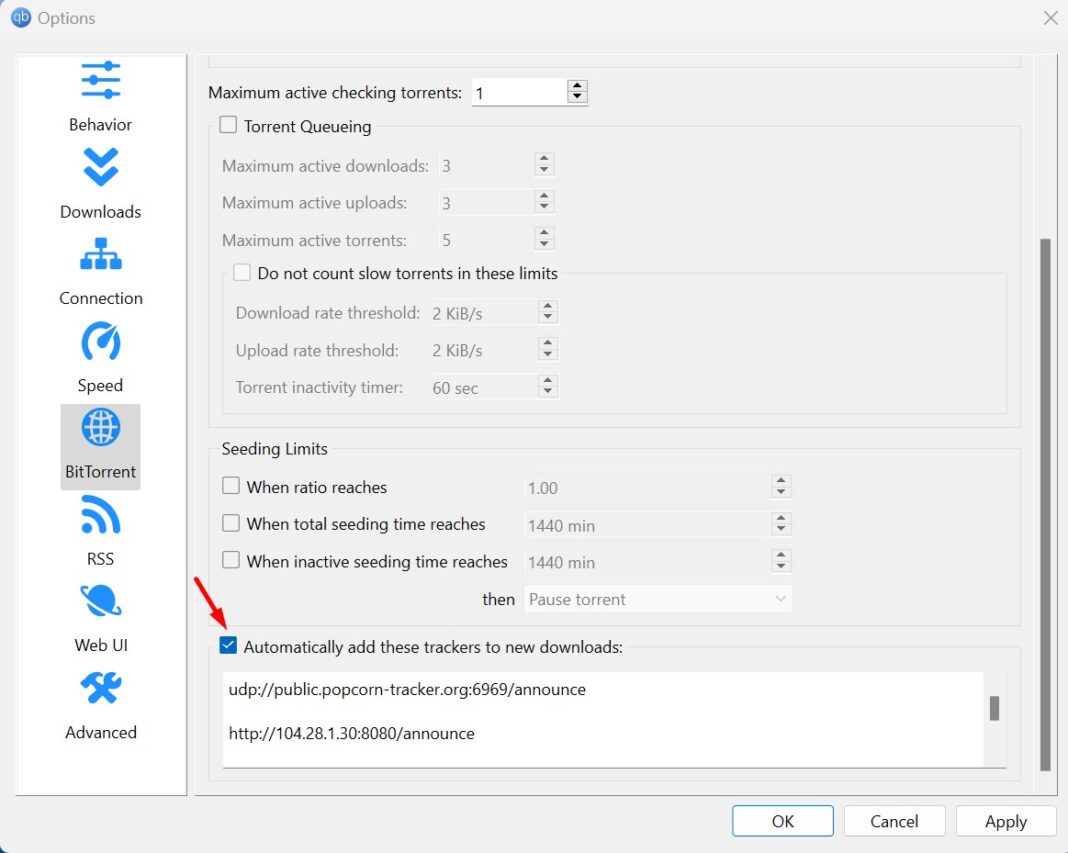Increase maximum active checking torrents with up arrow
This screenshot has height=853, width=1068.
click(x=577, y=85)
